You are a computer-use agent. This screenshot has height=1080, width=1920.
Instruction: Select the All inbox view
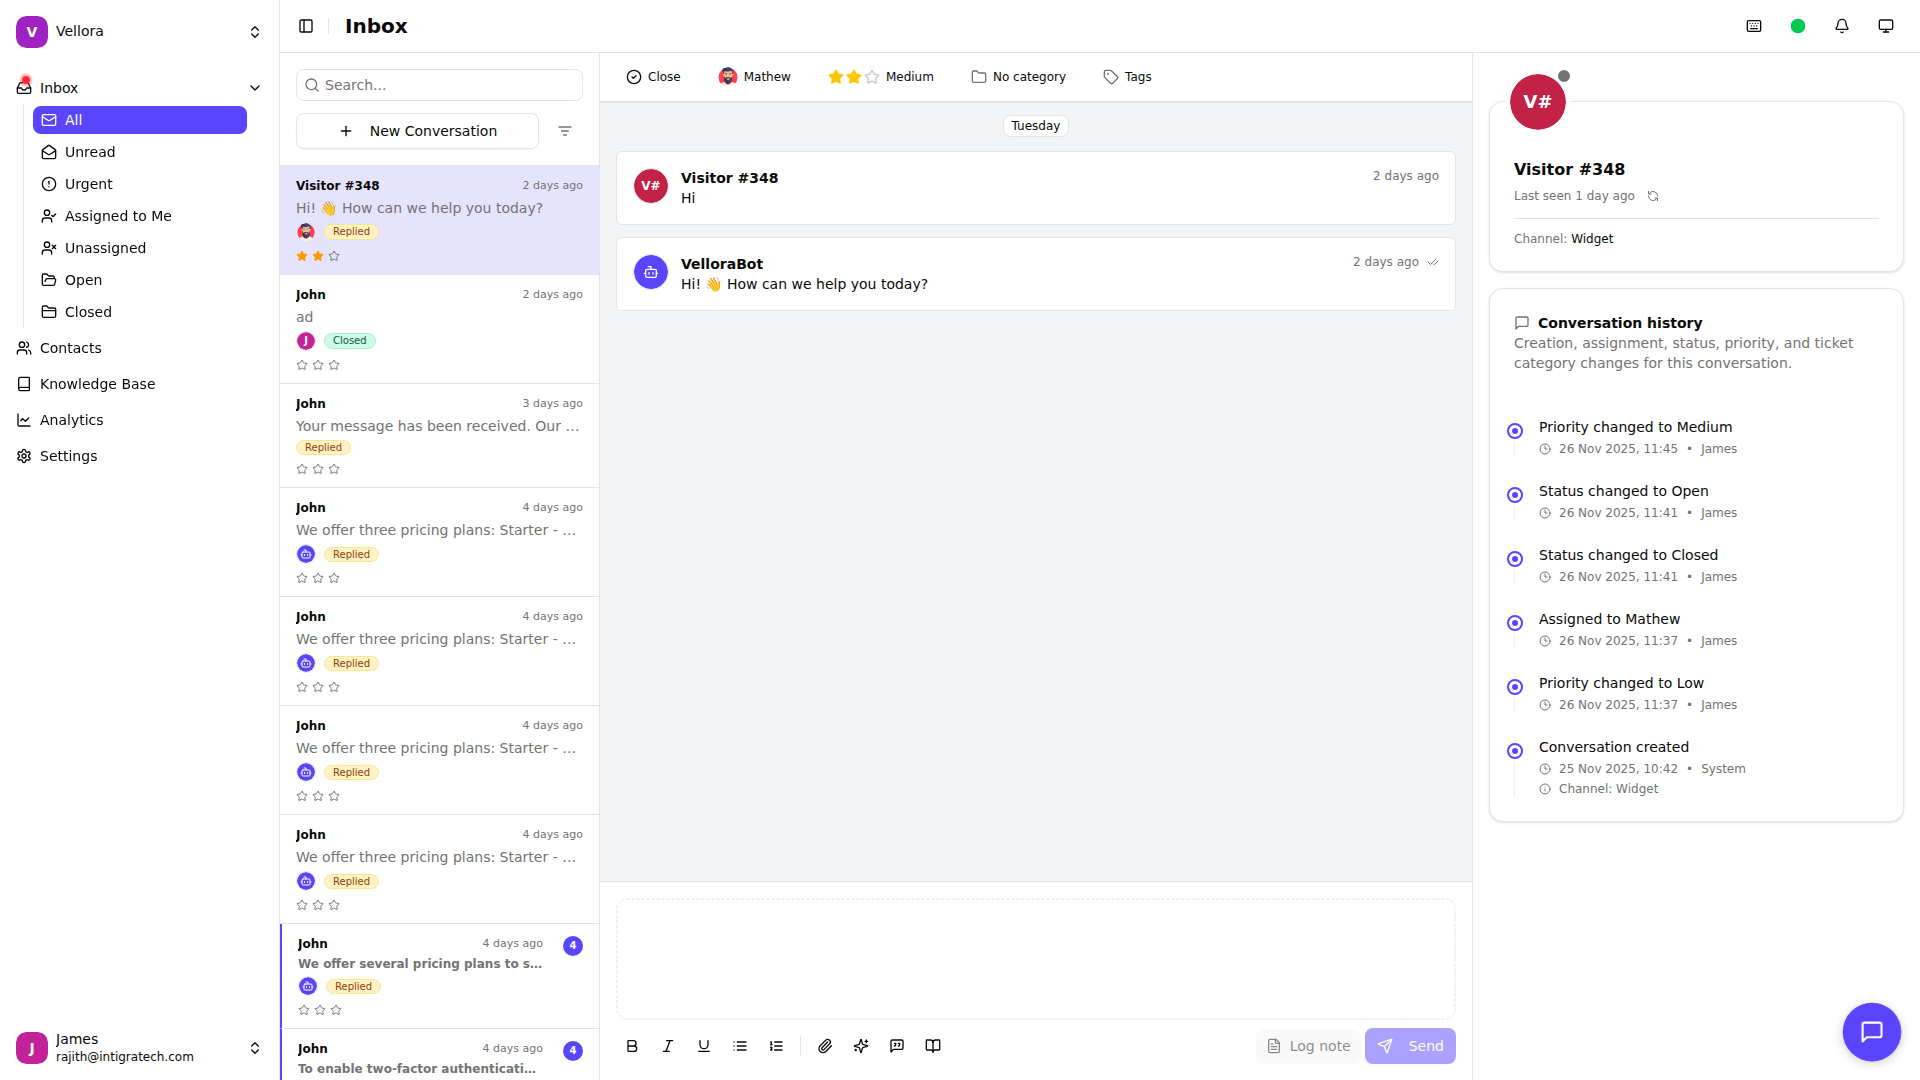point(140,120)
